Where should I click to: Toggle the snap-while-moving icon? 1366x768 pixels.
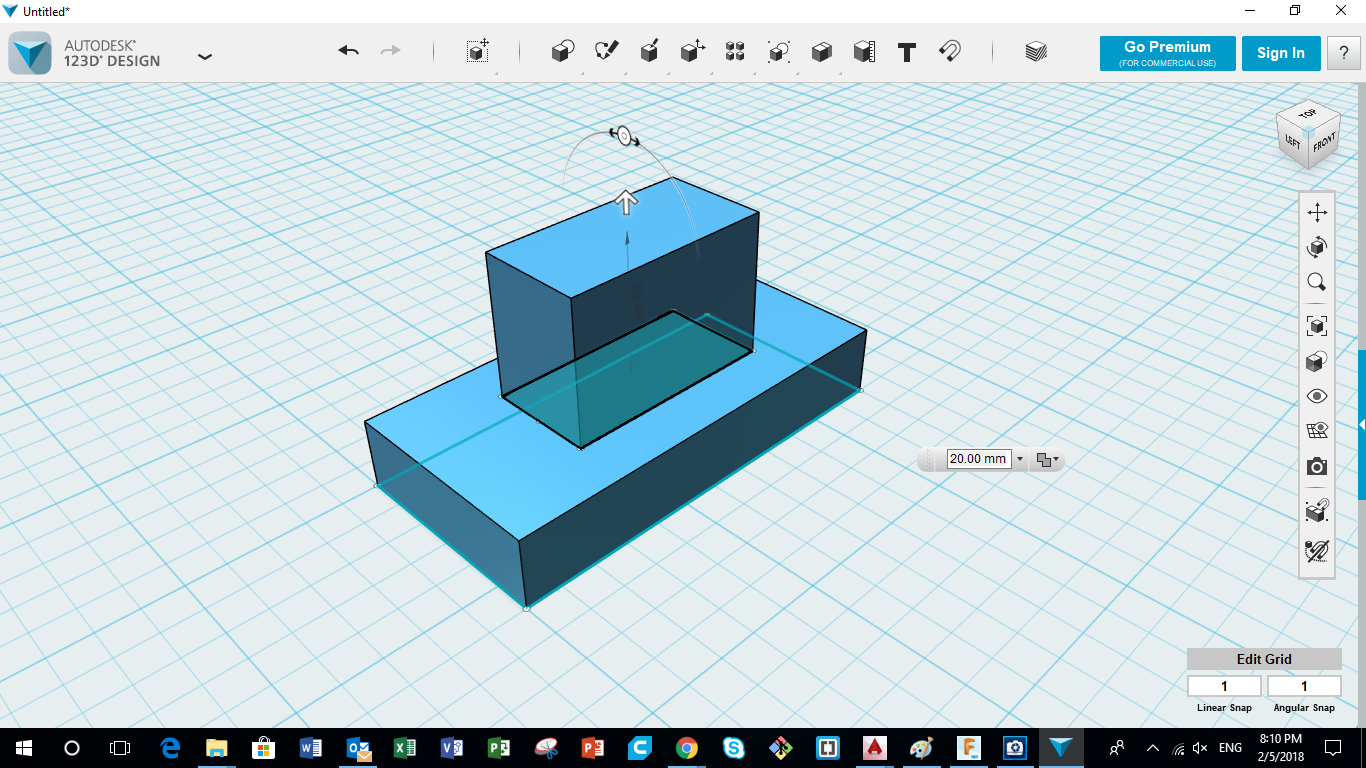point(1317,511)
